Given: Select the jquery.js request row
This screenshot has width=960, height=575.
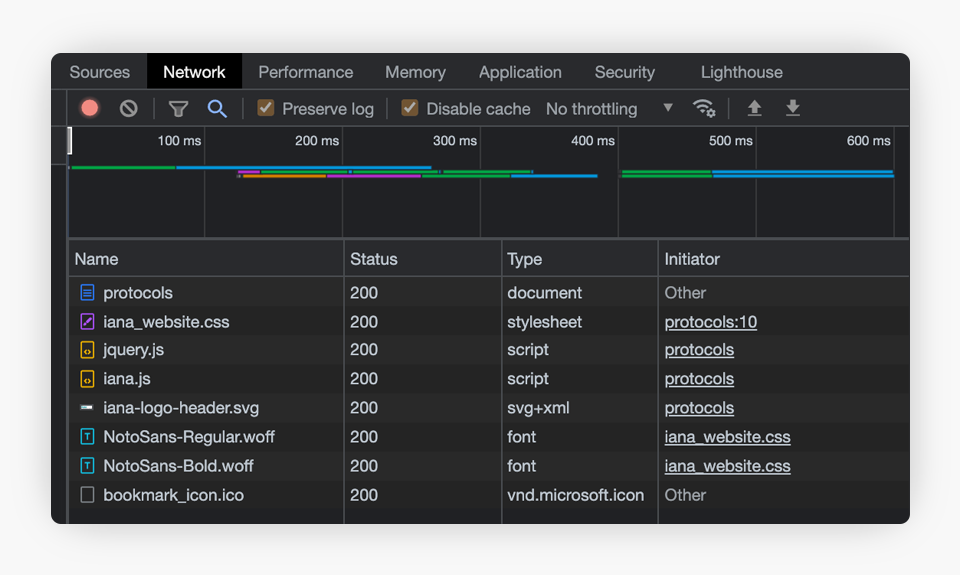Looking at the screenshot, I should (133, 350).
